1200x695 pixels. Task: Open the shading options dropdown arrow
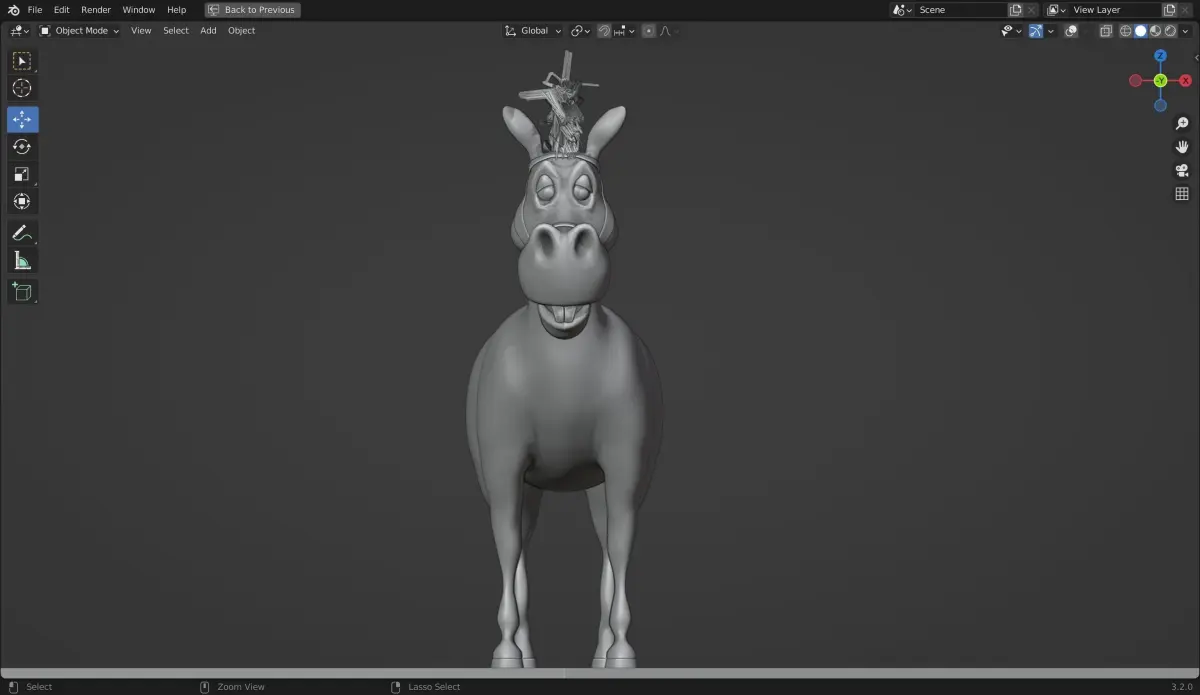click(x=1185, y=31)
